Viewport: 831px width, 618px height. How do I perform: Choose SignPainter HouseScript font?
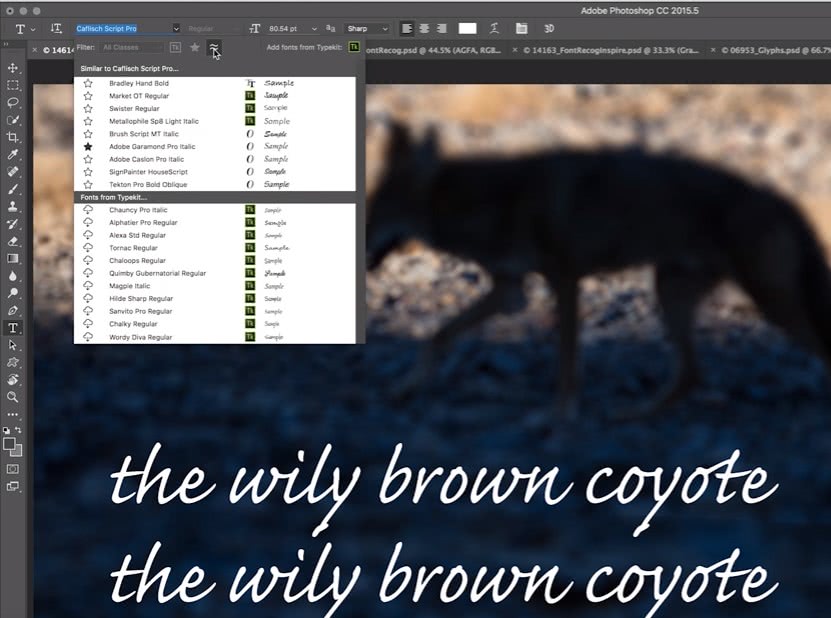215,172
